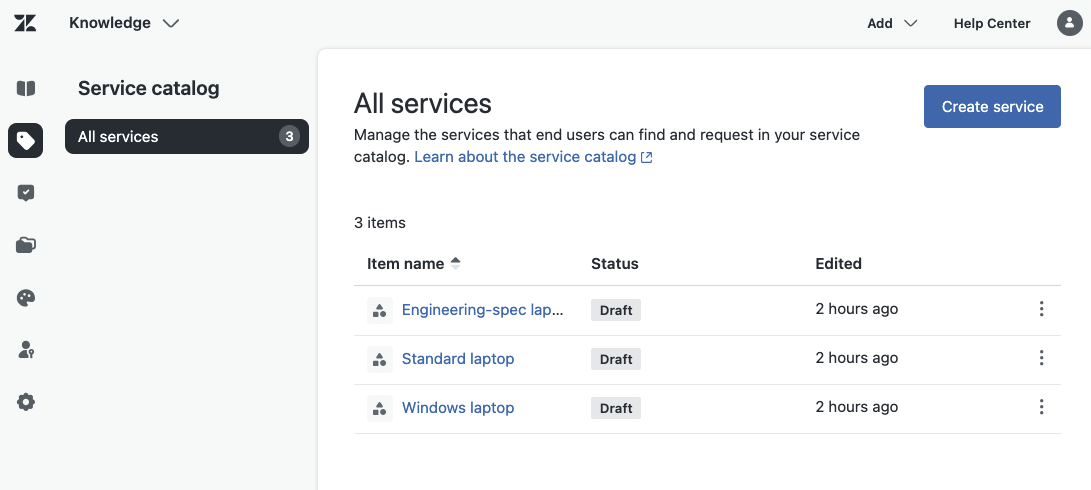The height and width of the screenshot is (490, 1091).
Task: Open options menu for Windows laptop
Action: [1041, 407]
